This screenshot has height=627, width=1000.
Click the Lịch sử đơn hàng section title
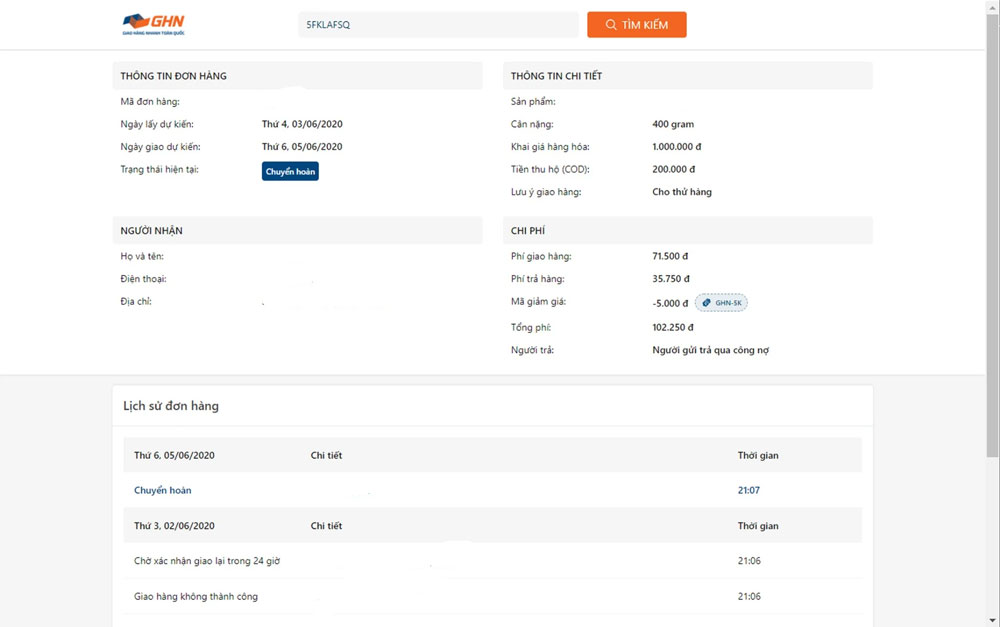(x=171, y=406)
